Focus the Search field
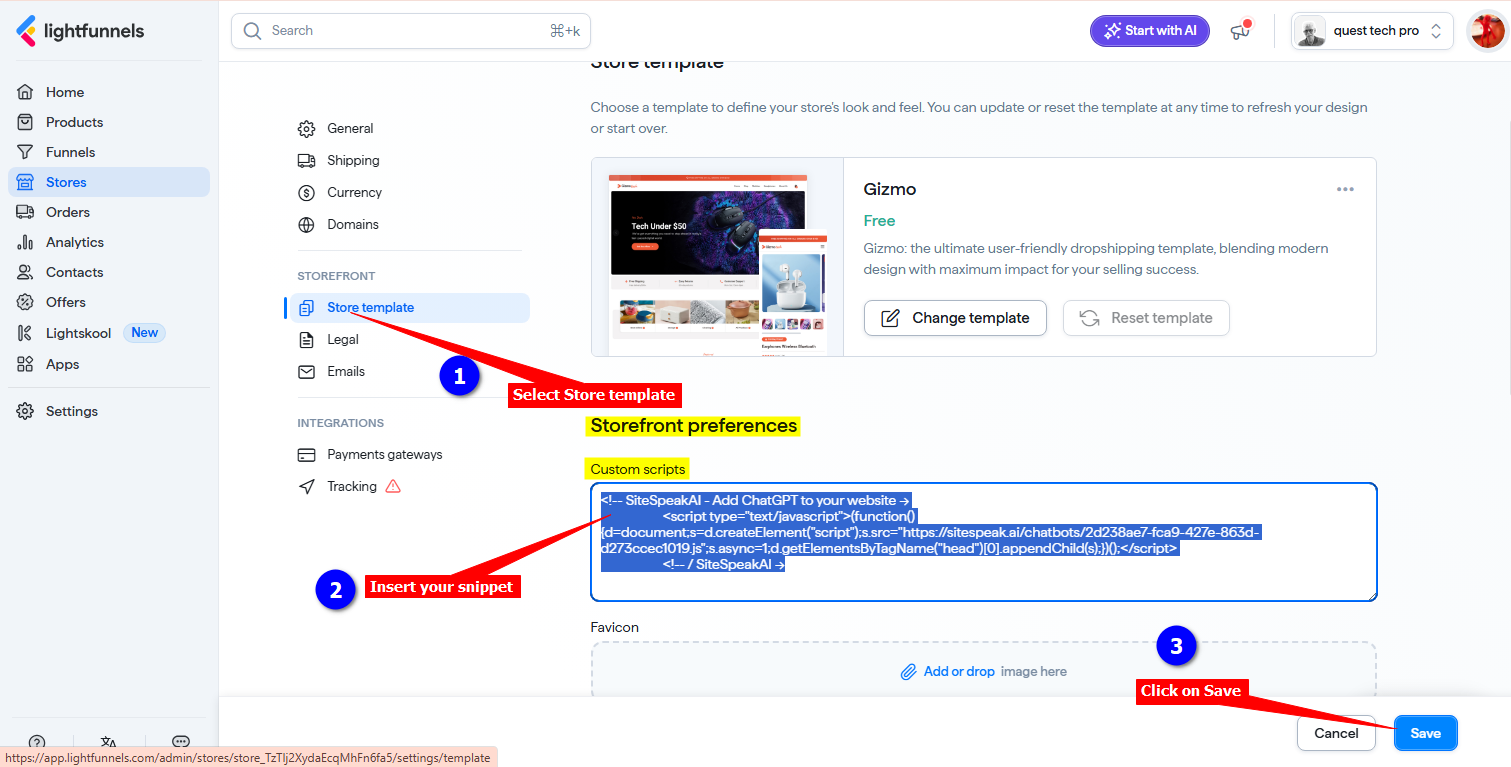 click(x=411, y=31)
